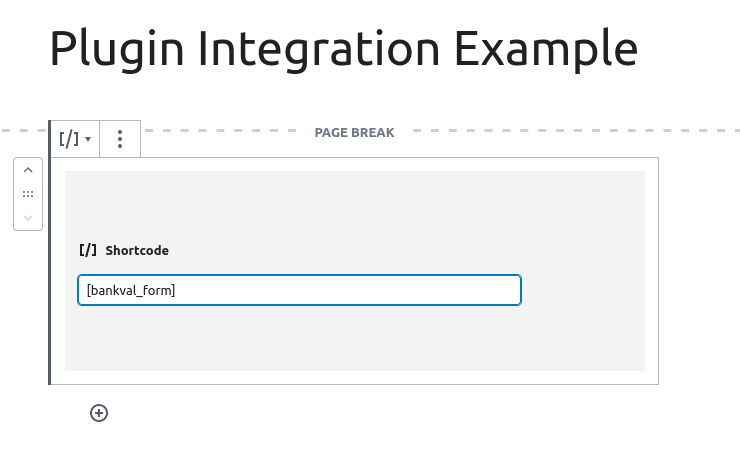Click the gray placeholder area above Shortcode label
The height and width of the screenshot is (456, 740).
click(354, 205)
